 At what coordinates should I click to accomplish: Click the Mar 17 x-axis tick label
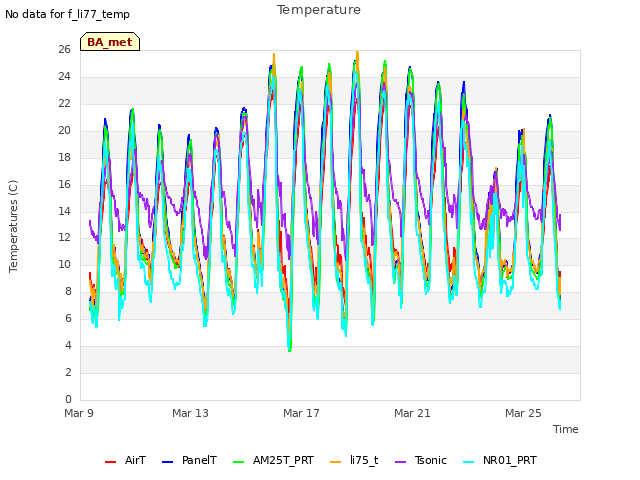[x=301, y=413]
